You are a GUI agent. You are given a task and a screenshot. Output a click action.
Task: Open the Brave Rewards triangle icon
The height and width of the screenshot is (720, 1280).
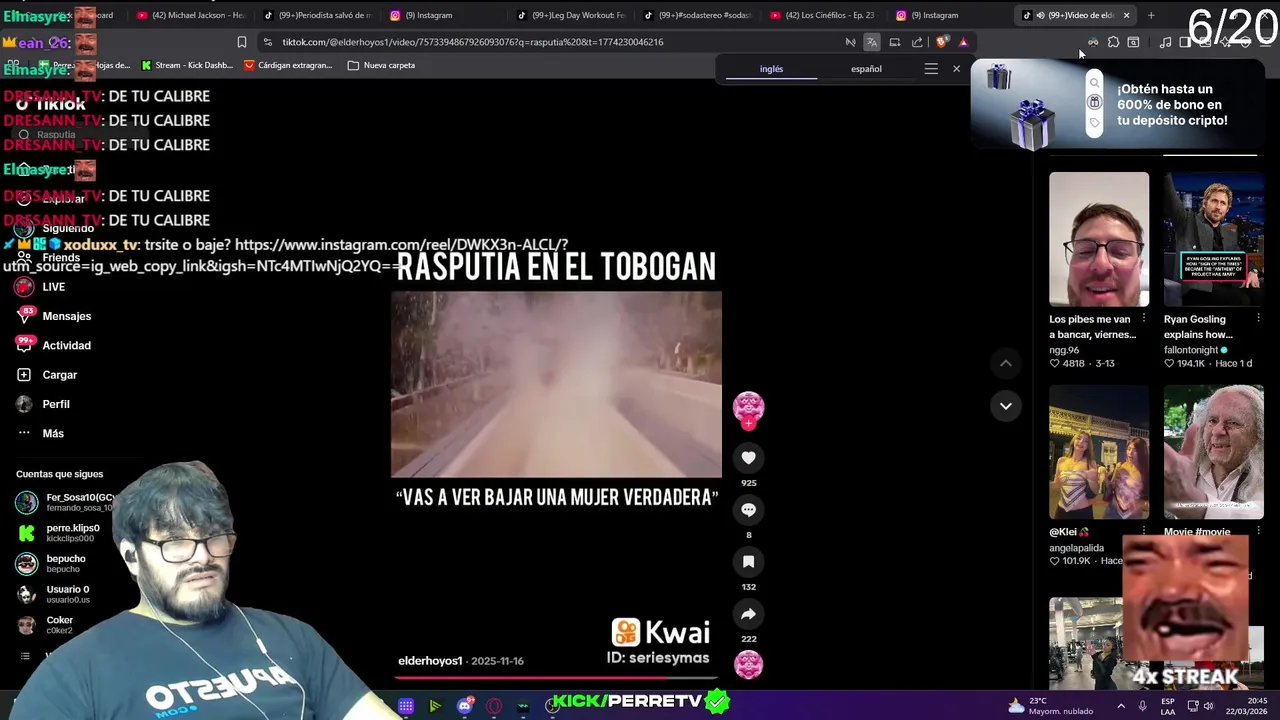coord(963,42)
